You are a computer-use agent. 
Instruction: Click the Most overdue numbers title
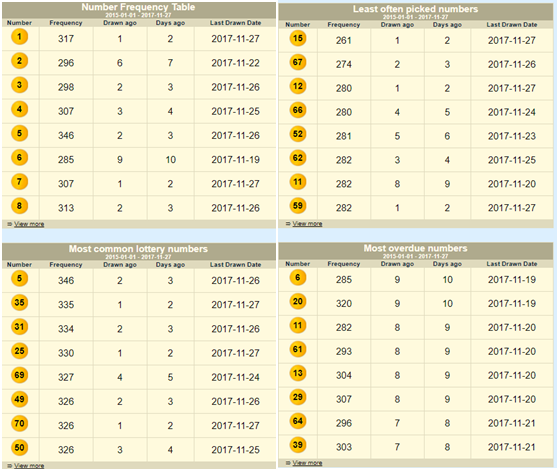[x=415, y=248]
